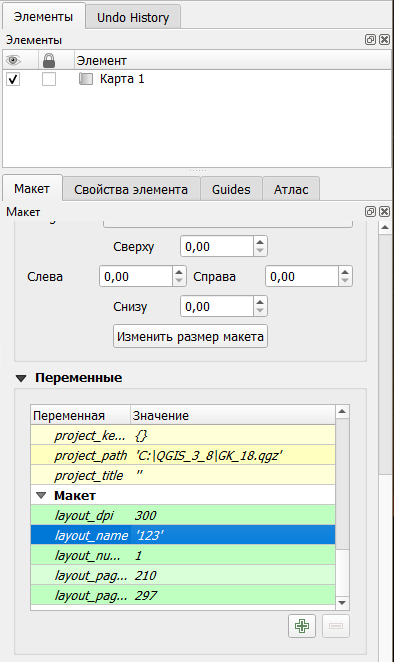The image size is (394, 662).
Task: Increase the Снизу margin value
Action: click(x=260, y=302)
